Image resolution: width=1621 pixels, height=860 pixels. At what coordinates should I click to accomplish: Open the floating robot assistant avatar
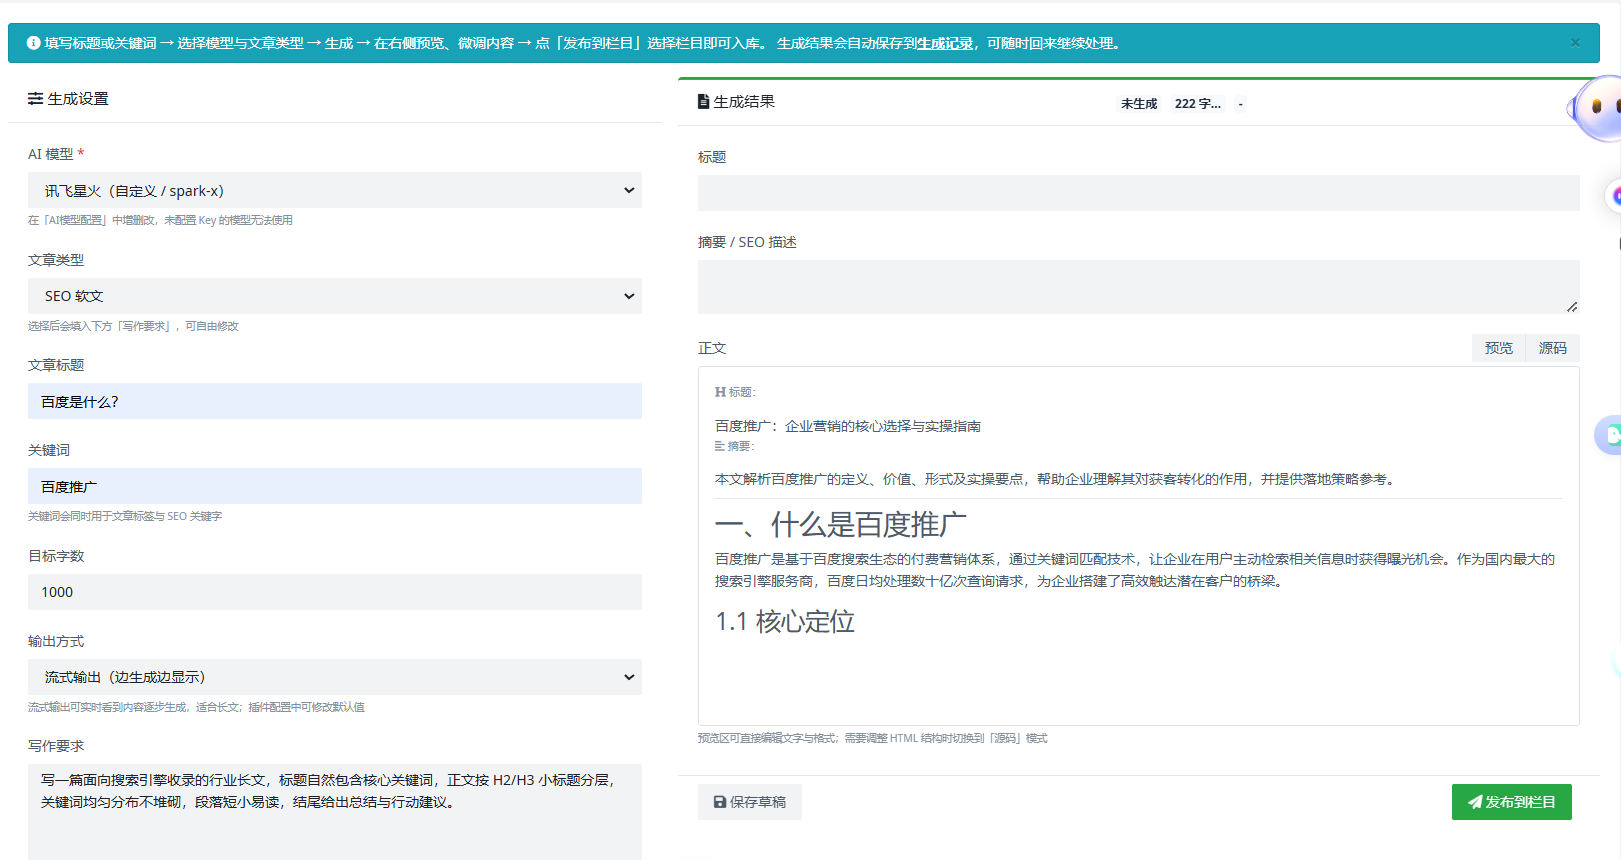1597,107
